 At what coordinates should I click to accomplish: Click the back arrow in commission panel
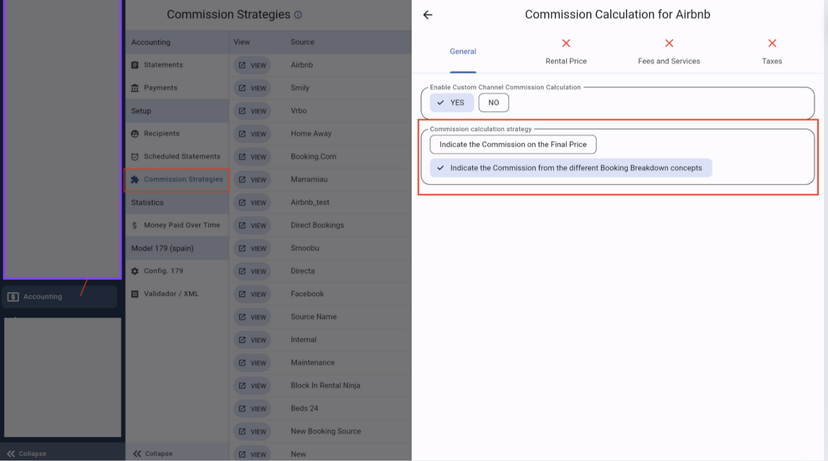point(428,15)
